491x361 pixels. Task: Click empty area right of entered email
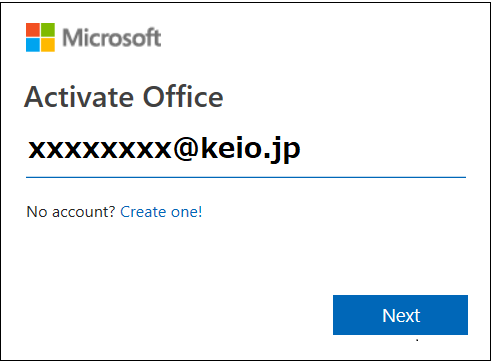point(383,150)
